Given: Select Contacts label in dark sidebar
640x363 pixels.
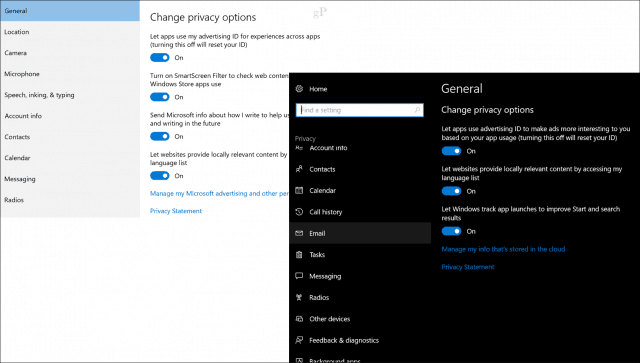Looking at the screenshot, I should coord(322,169).
